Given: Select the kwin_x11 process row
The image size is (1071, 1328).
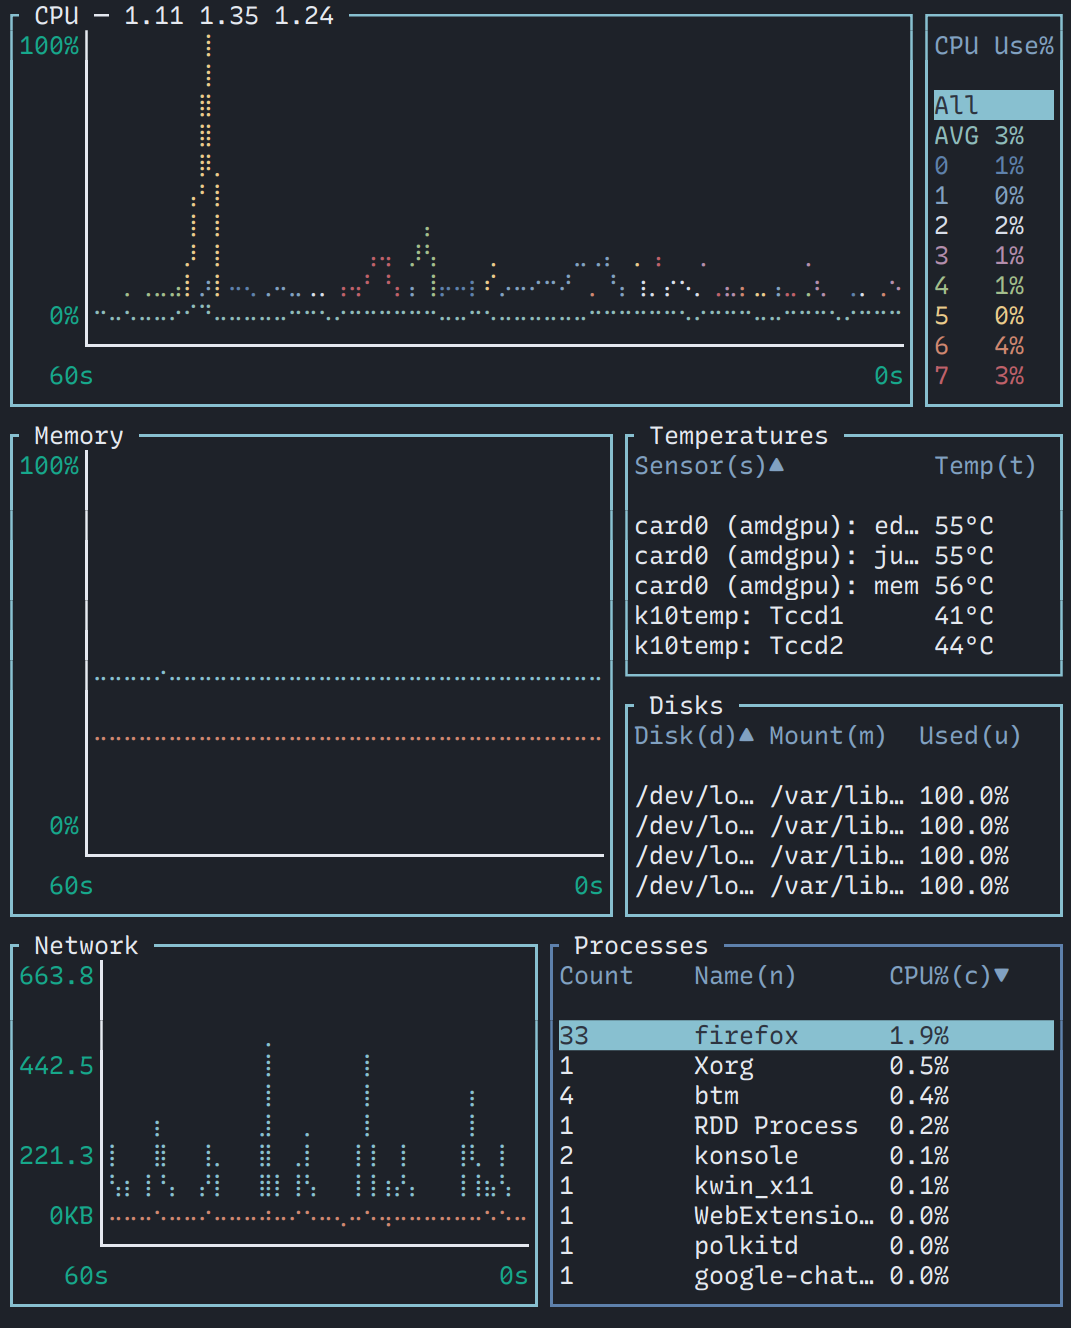Looking at the screenshot, I should (806, 1185).
